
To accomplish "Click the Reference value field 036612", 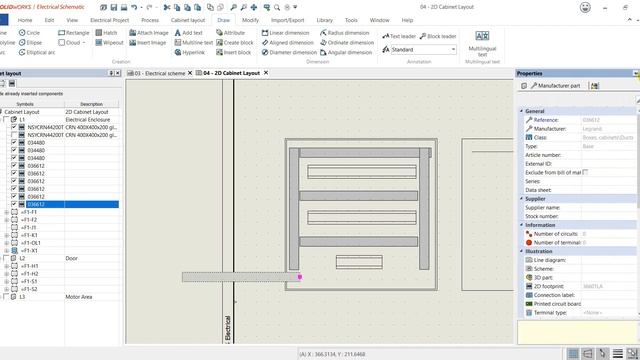I will click(608, 120).
